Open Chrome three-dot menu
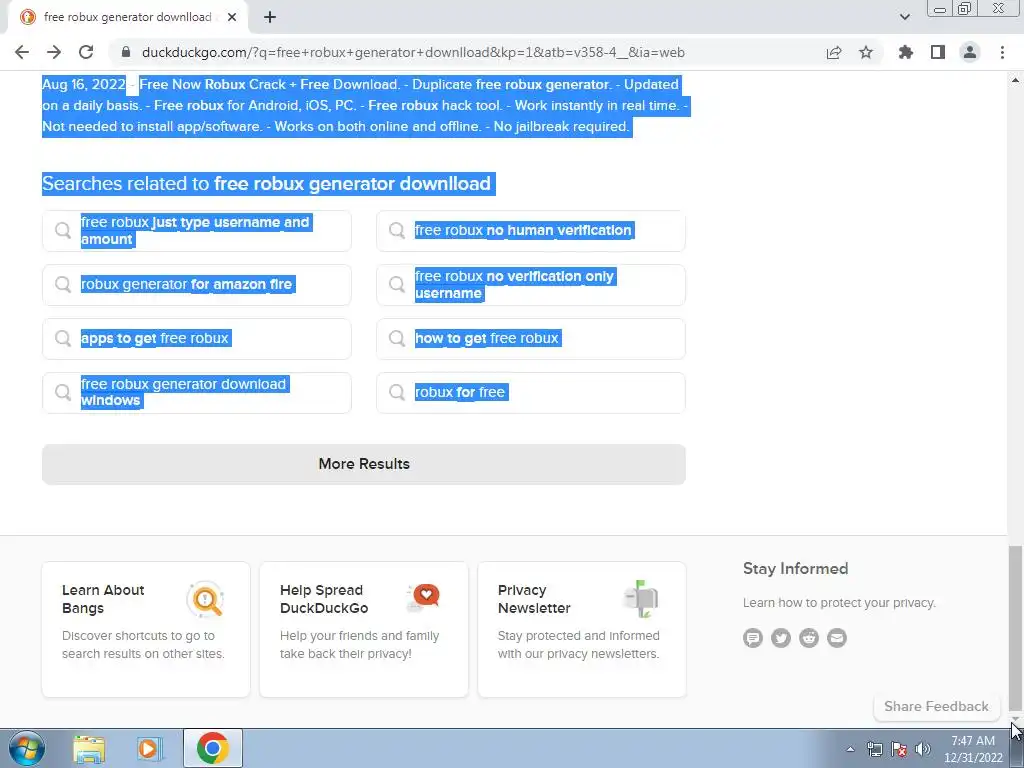The width and height of the screenshot is (1024, 768). point(1002,52)
